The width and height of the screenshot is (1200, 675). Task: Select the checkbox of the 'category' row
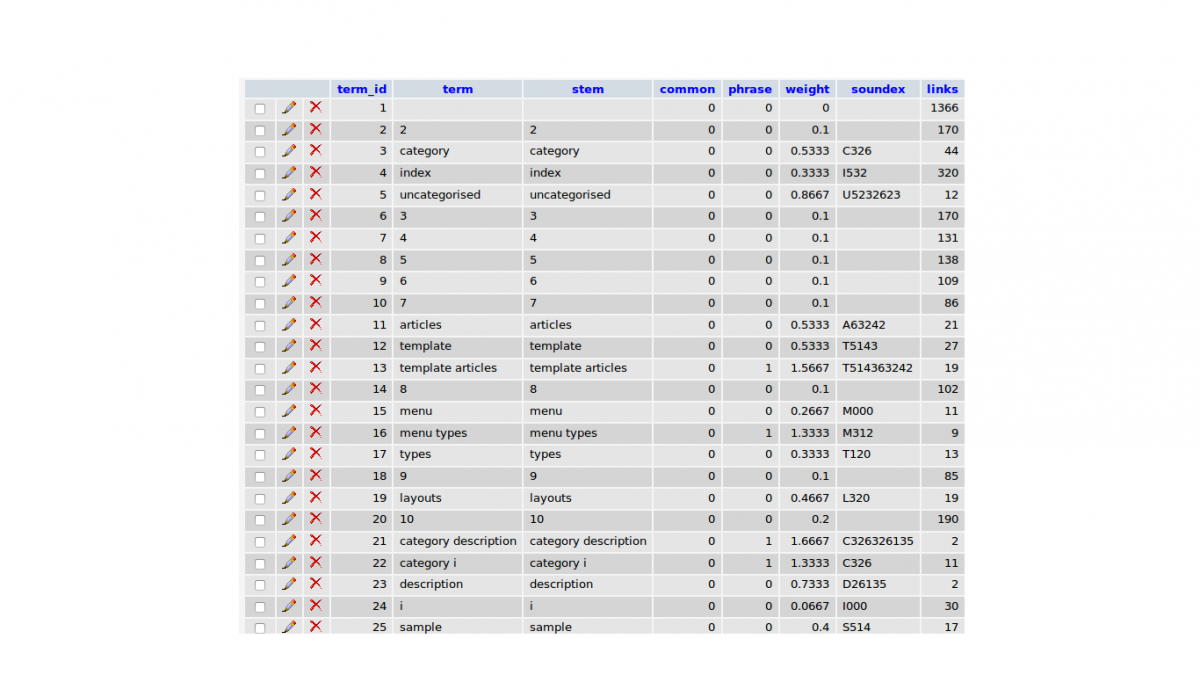260,151
